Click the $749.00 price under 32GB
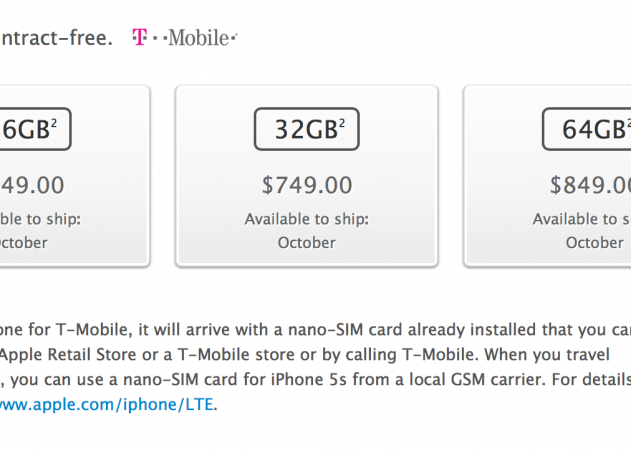The image size is (631, 450). (306, 185)
